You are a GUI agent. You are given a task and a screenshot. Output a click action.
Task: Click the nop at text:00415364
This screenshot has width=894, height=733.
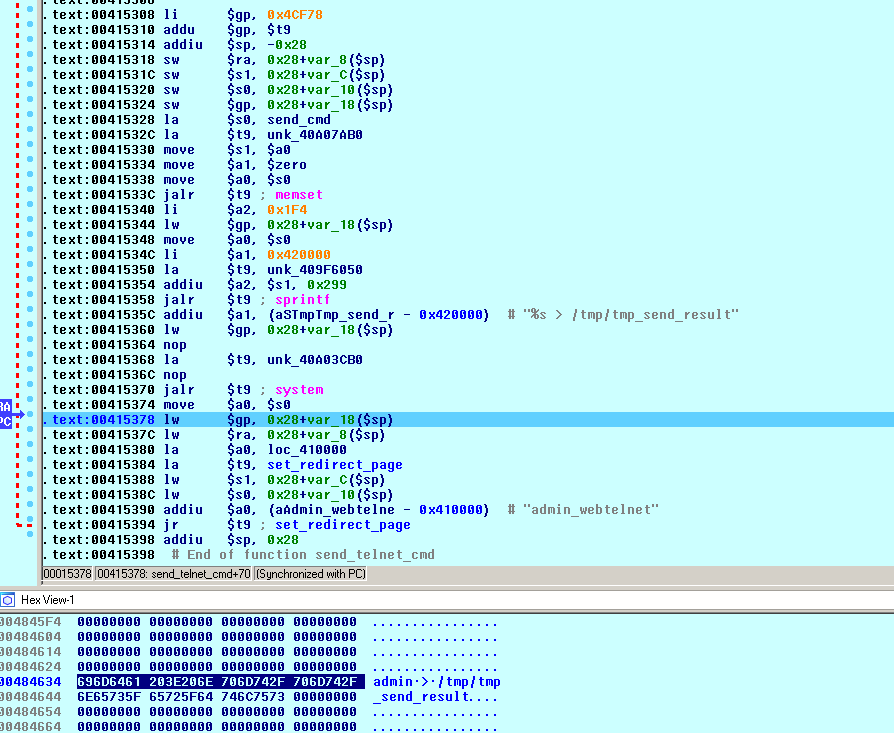[x=175, y=345]
